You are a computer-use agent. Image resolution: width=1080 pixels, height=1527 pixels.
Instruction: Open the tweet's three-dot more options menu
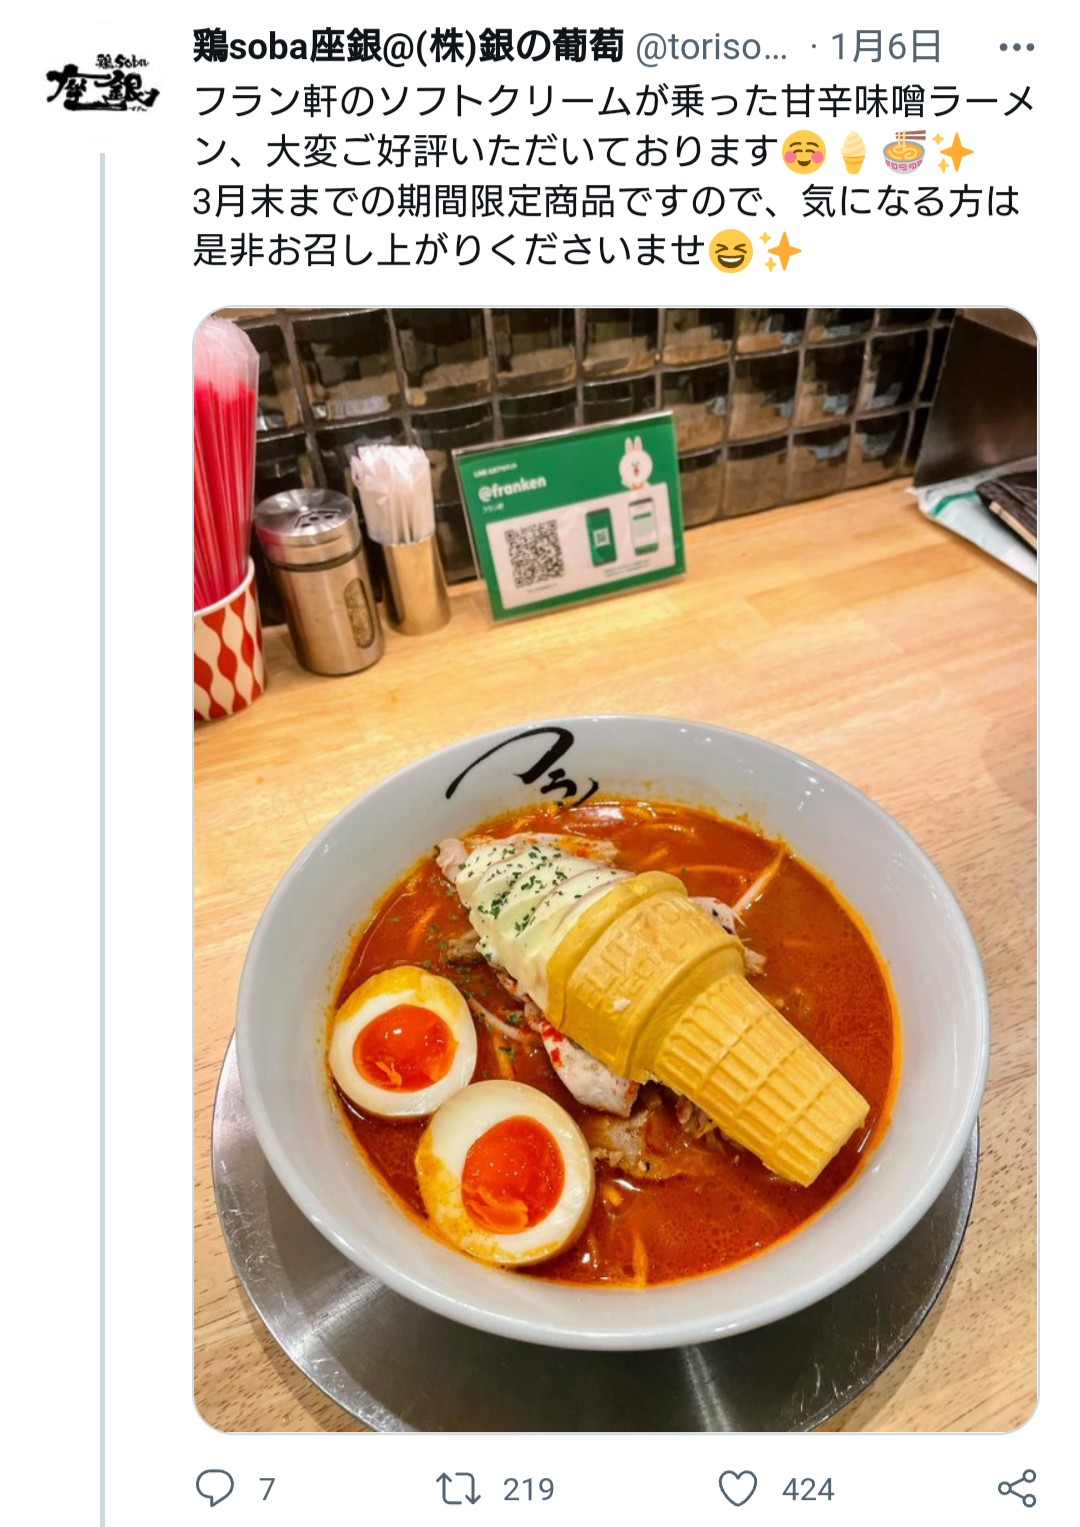point(1016,47)
